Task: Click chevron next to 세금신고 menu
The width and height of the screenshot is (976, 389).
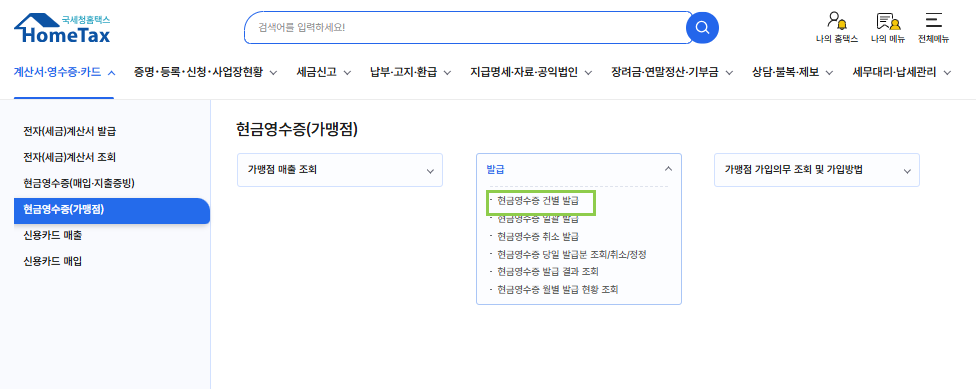Action: pos(347,73)
